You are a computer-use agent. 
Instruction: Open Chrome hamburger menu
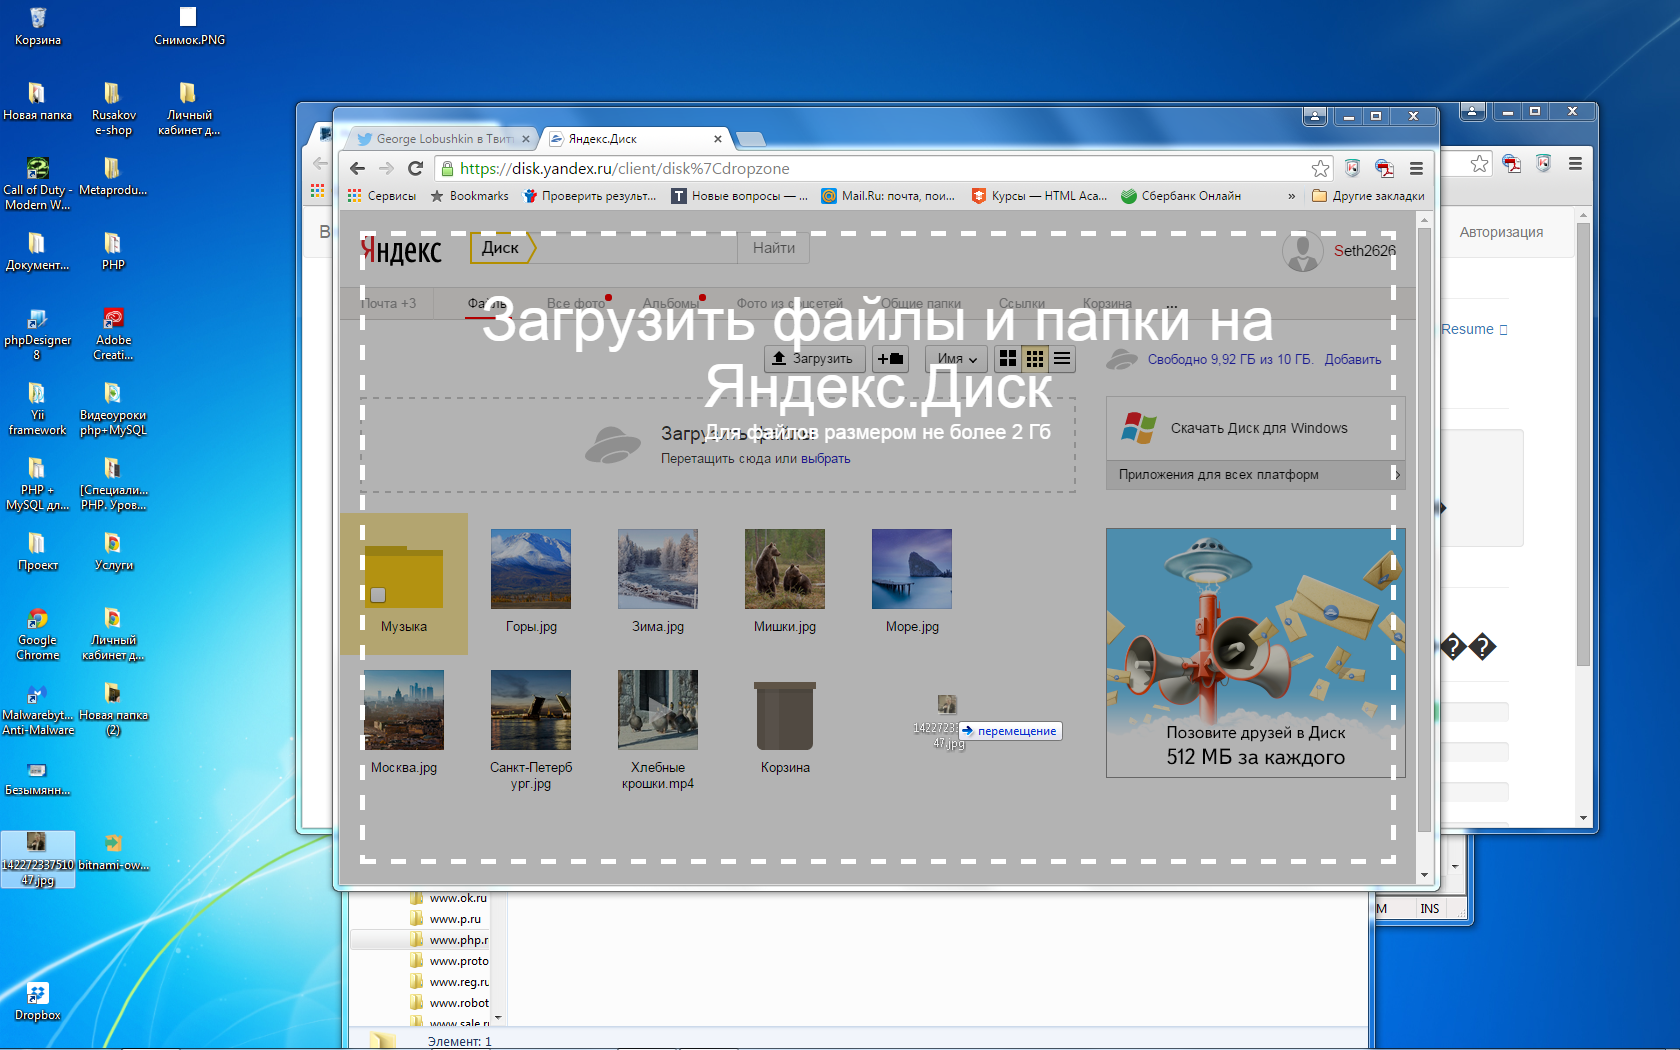click(1416, 168)
